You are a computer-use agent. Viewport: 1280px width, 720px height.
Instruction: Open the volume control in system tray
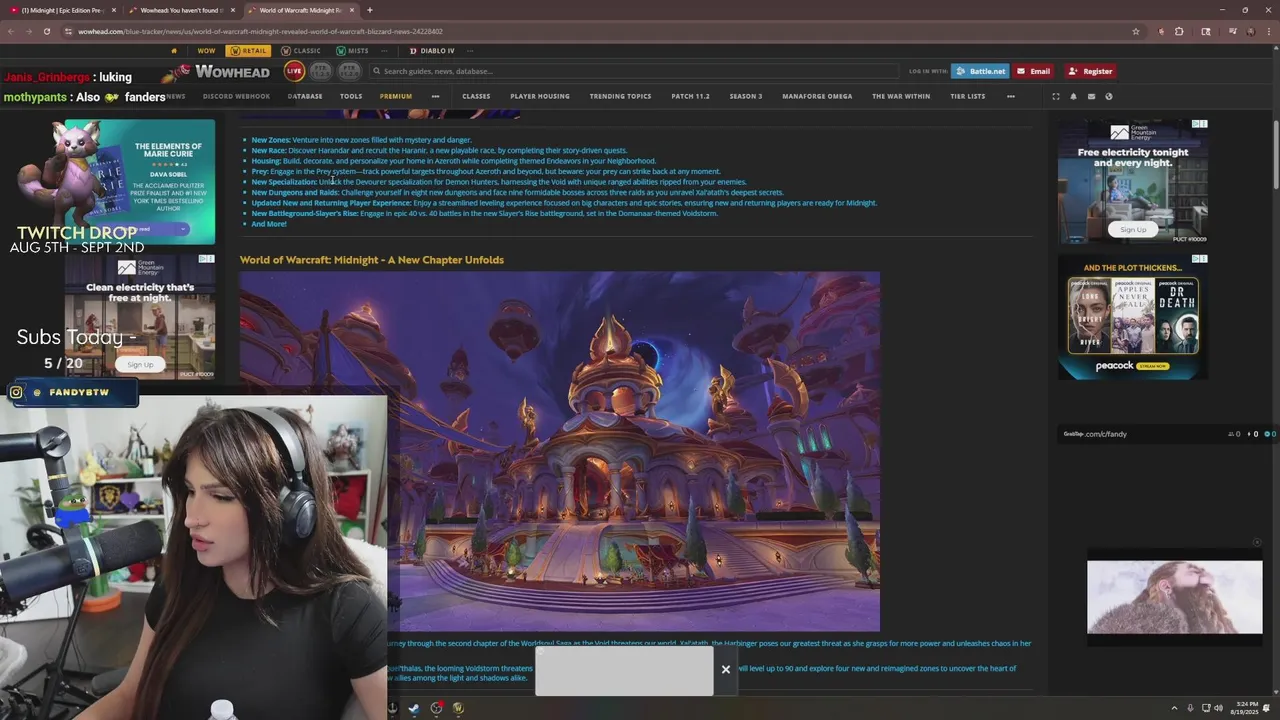[1218, 708]
